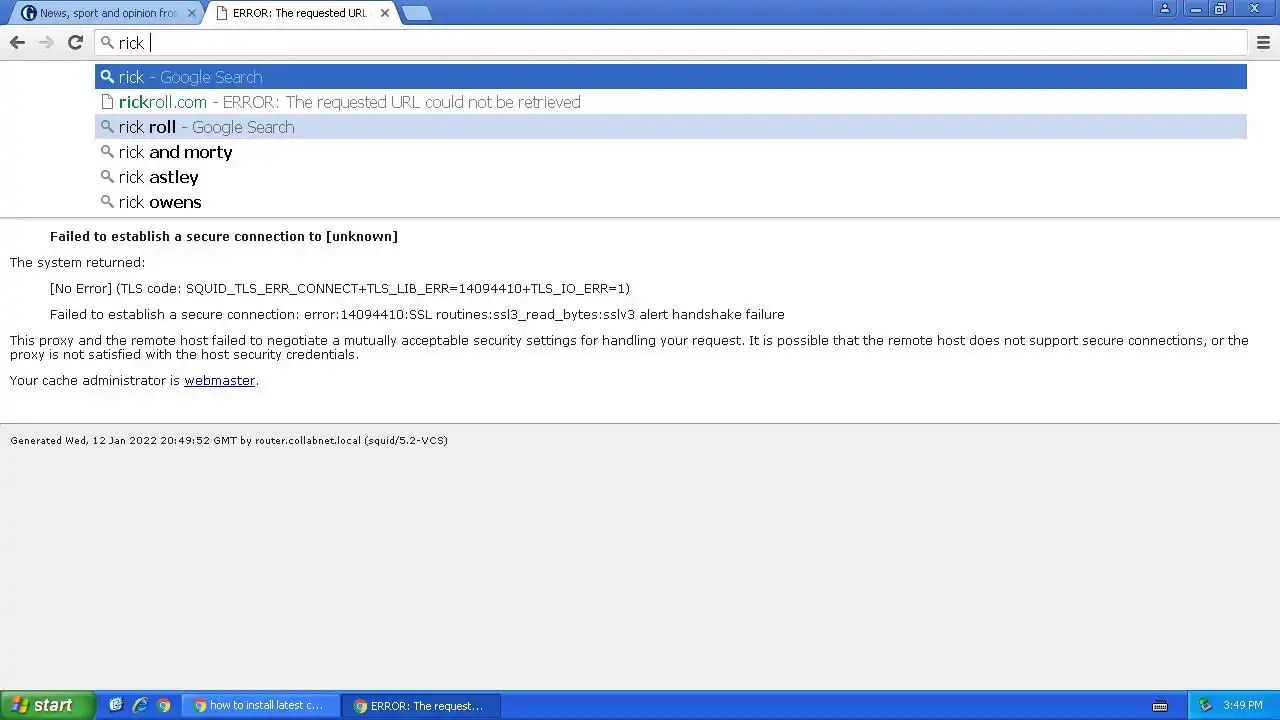Image resolution: width=1280 pixels, height=720 pixels.
Task: Close the 'News, sport and opinion' tab
Action: [x=192, y=13]
